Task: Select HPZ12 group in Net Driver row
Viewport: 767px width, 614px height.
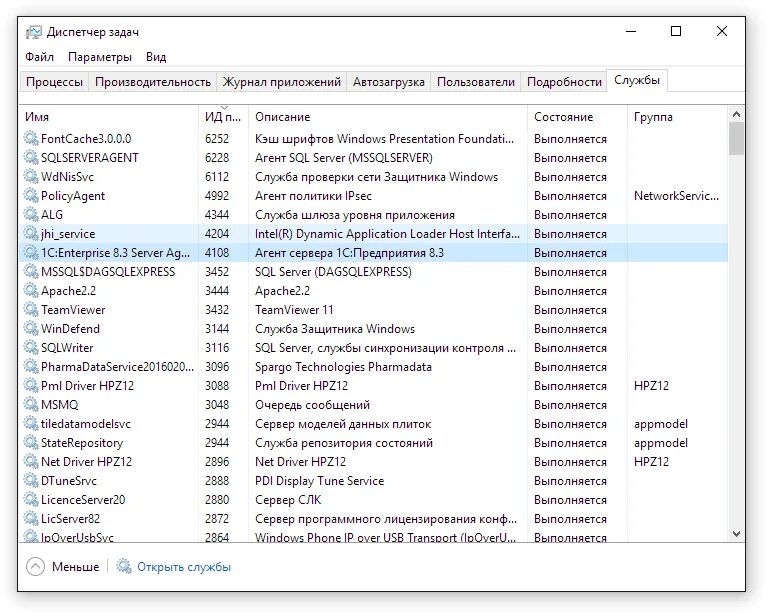Action: coord(651,462)
